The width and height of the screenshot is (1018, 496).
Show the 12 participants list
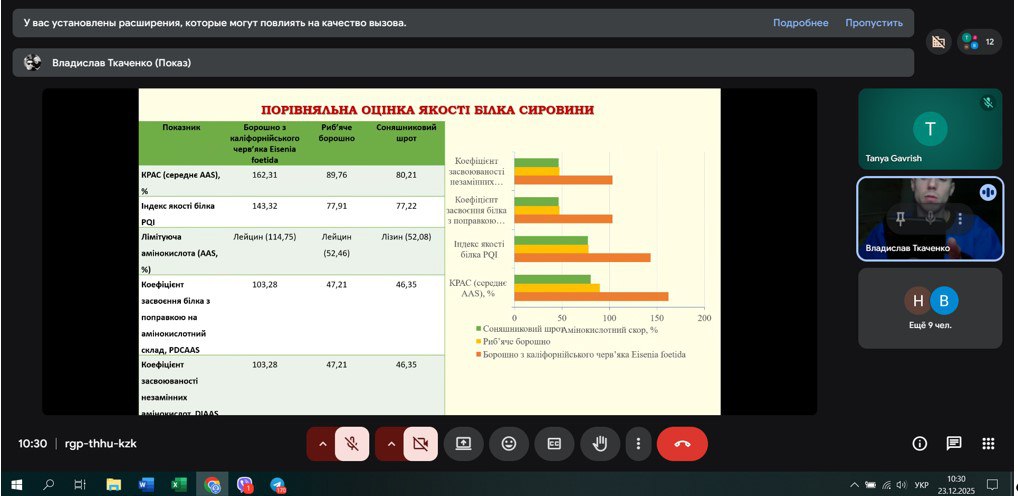(979, 42)
